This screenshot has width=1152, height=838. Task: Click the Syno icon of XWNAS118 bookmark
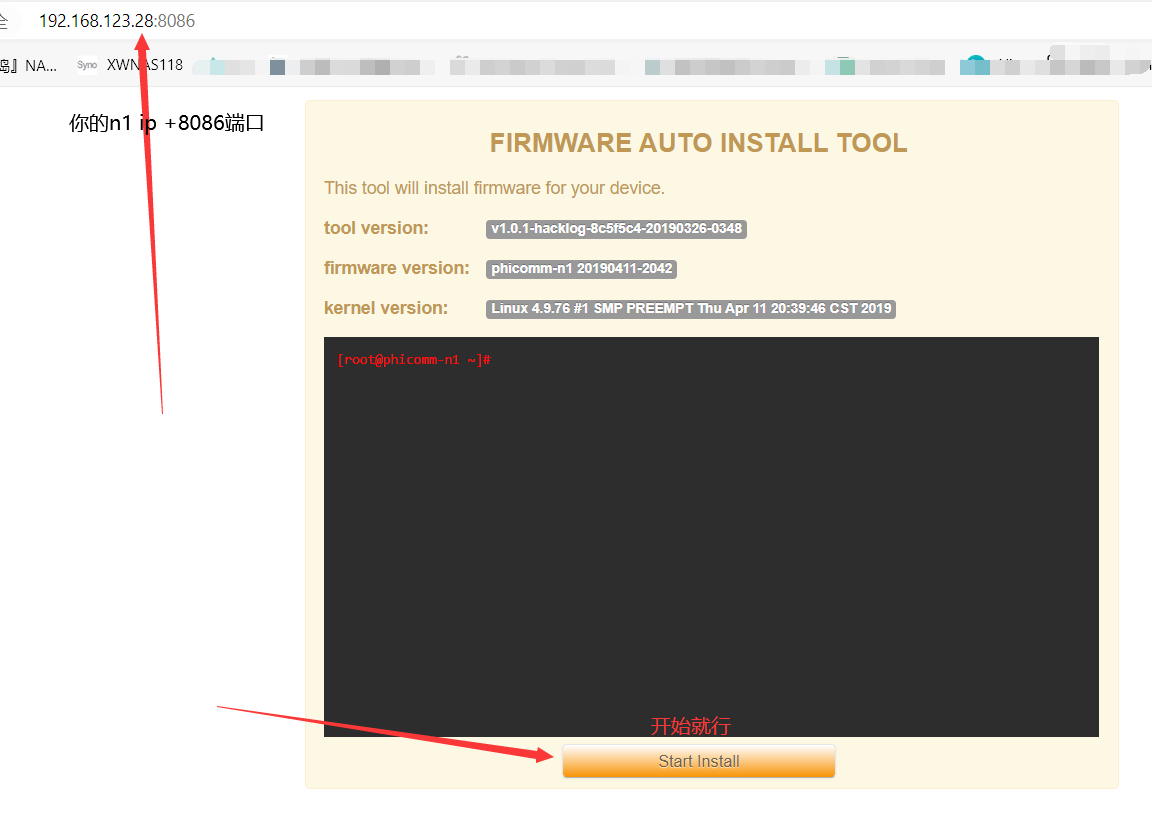click(x=87, y=65)
